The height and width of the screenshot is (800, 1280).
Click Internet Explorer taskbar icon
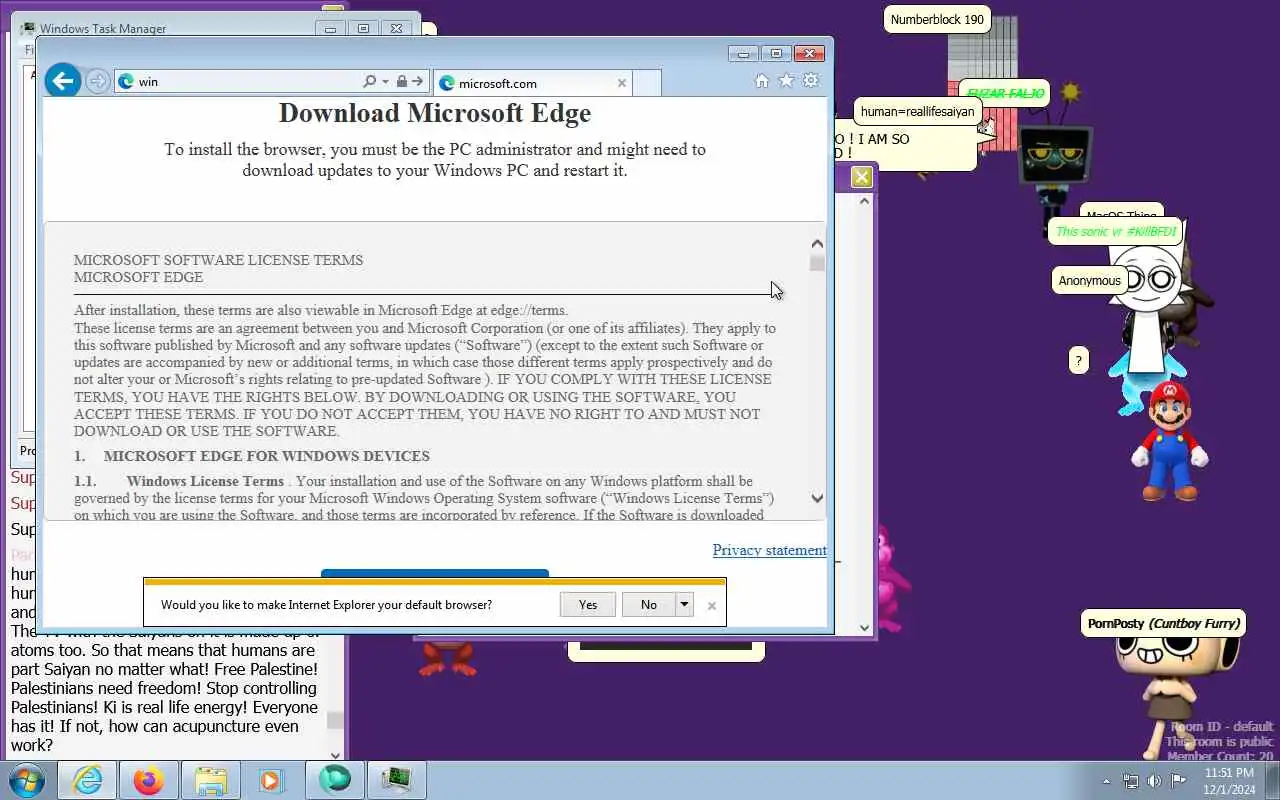click(x=87, y=780)
